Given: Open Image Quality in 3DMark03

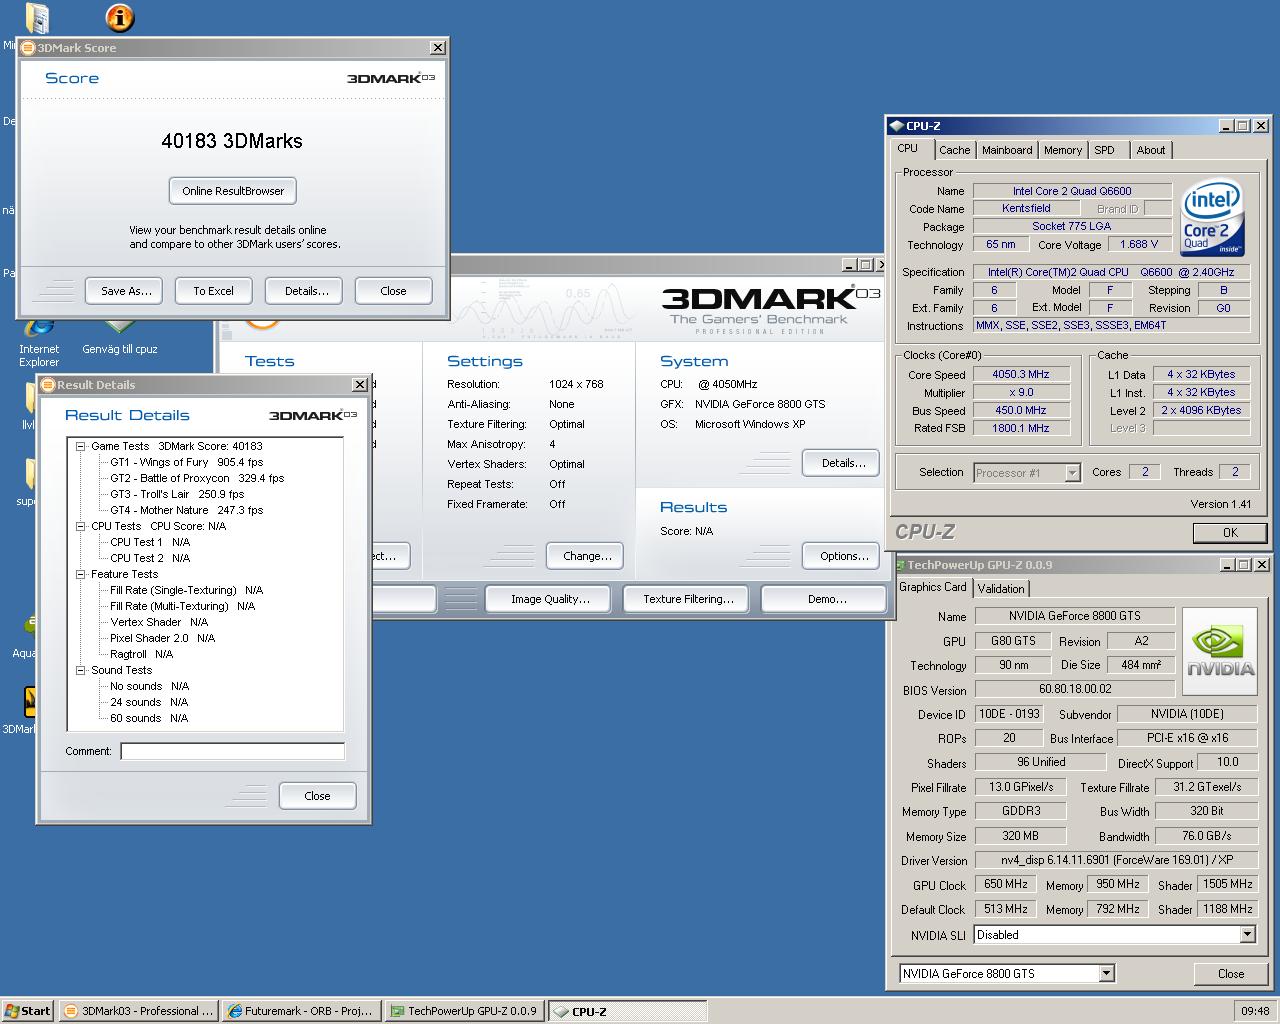Looking at the screenshot, I should (x=549, y=599).
